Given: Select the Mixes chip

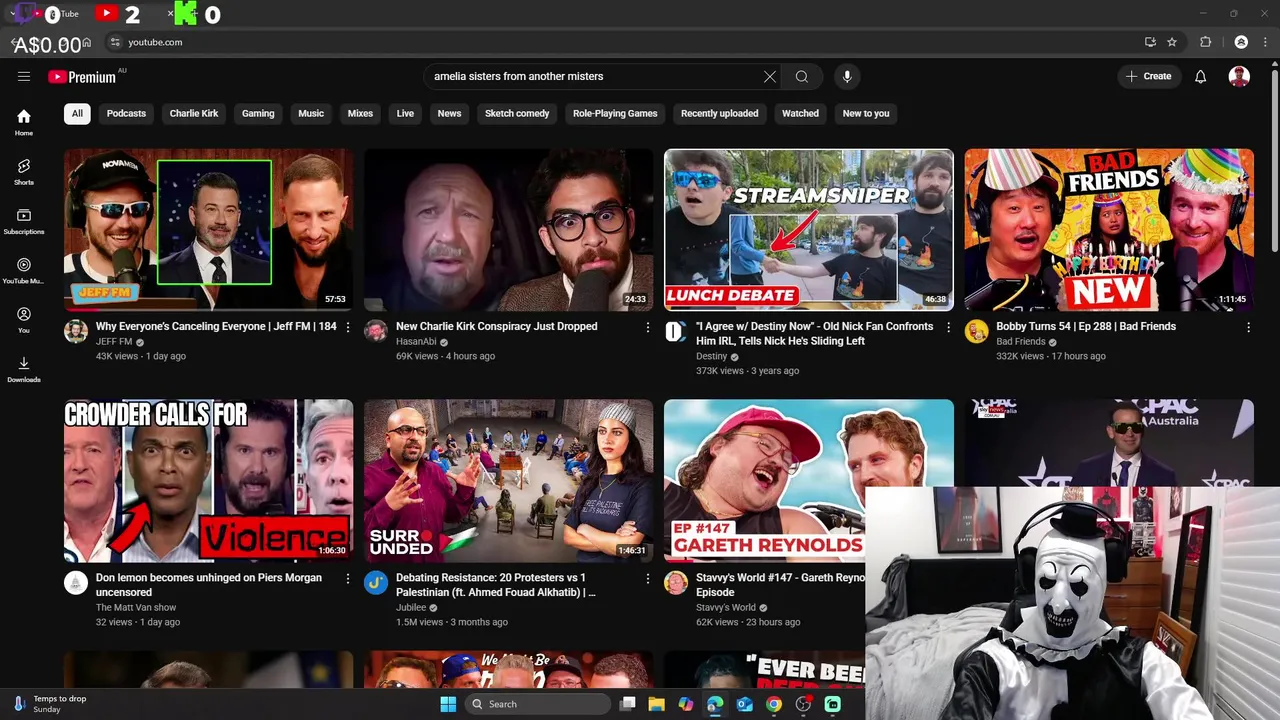Looking at the screenshot, I should click(360, 113).
